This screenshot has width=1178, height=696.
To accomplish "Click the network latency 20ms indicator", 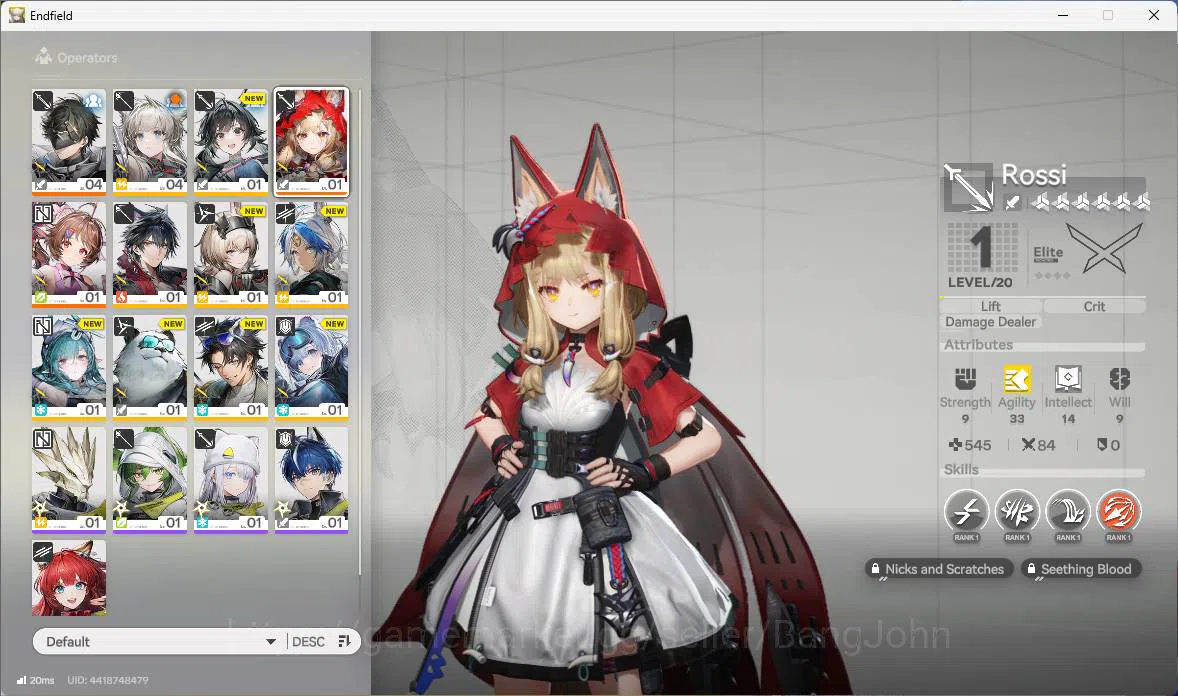I will tap(35, 680).
